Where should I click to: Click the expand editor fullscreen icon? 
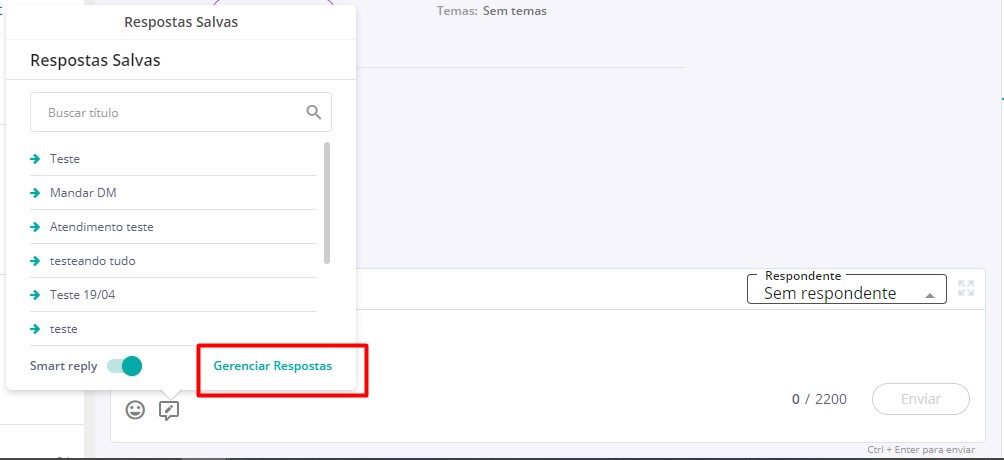pos(966,288)
